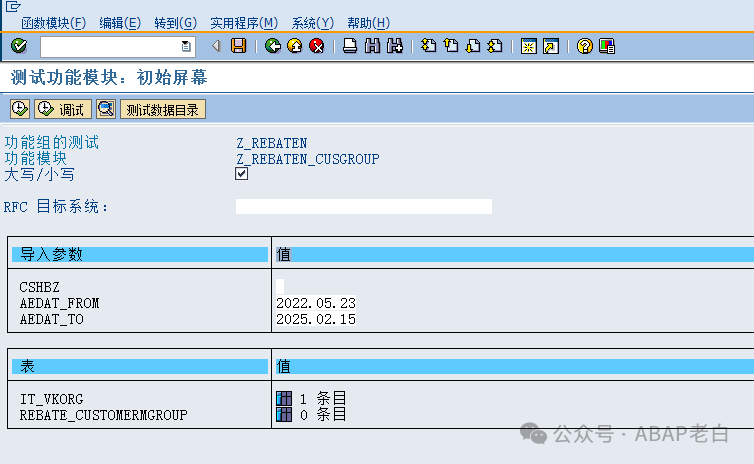Viewport: 754px width, 464px height.
Task: Go to Last Page icon
Action: point(495,46)
